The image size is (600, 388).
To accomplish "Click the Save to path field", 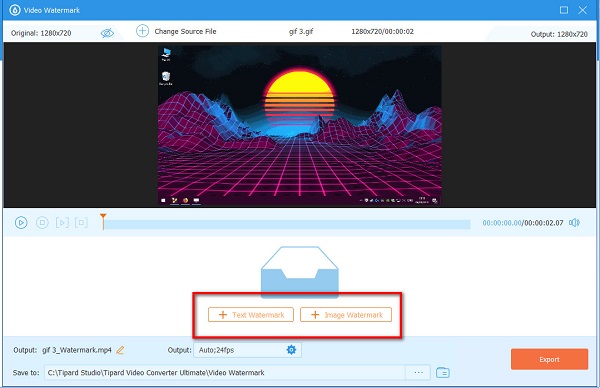I will tap(225, 372).
